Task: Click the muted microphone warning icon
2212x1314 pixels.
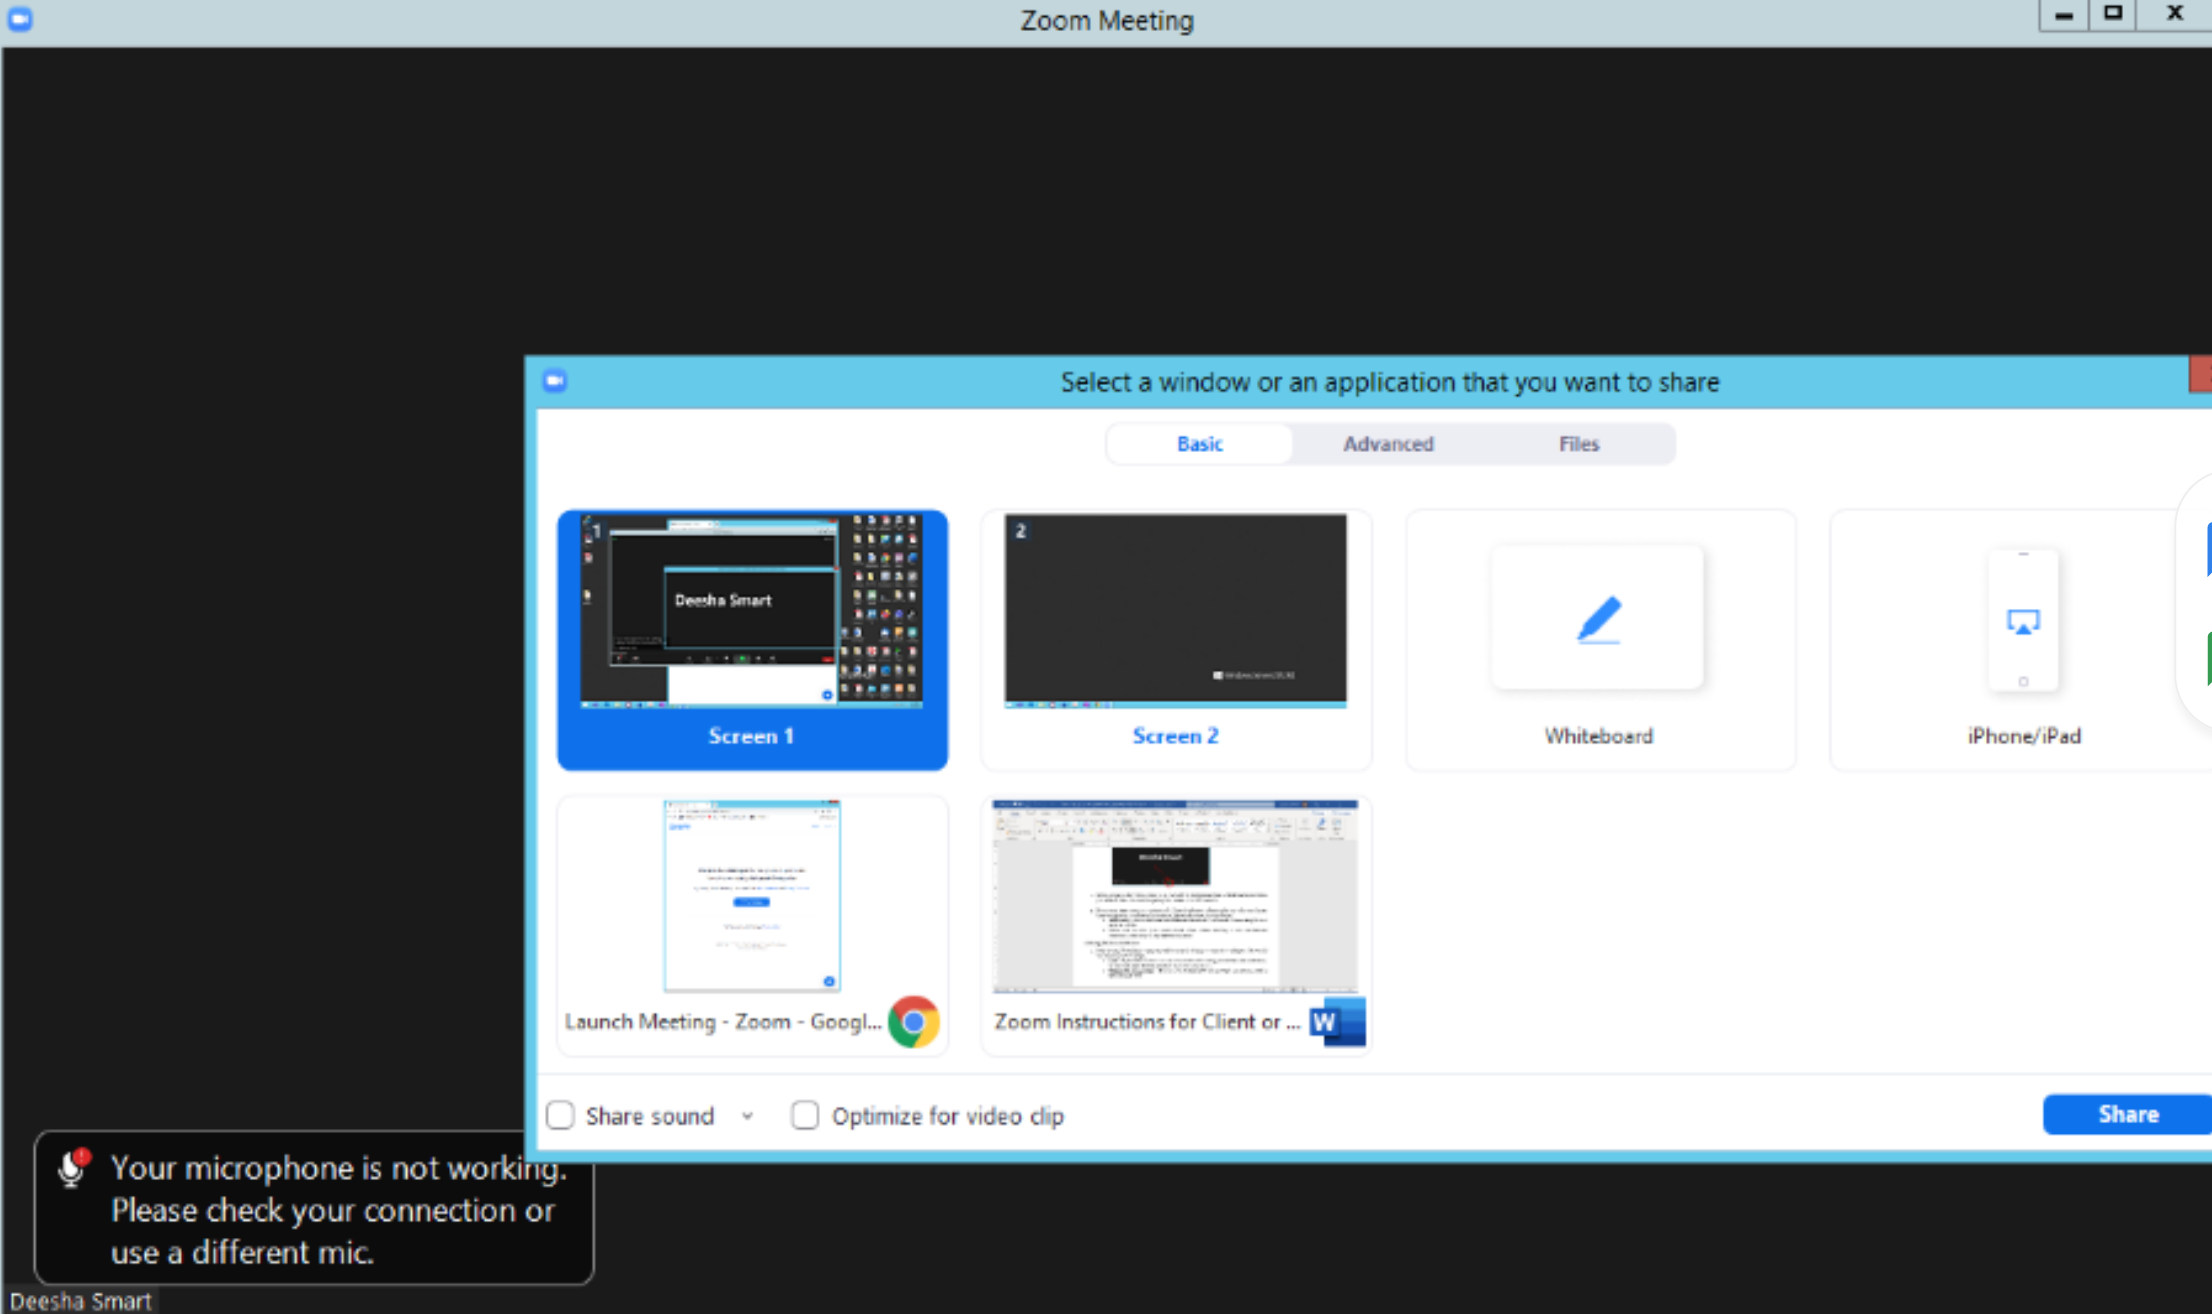Action: pos(73,1168)
